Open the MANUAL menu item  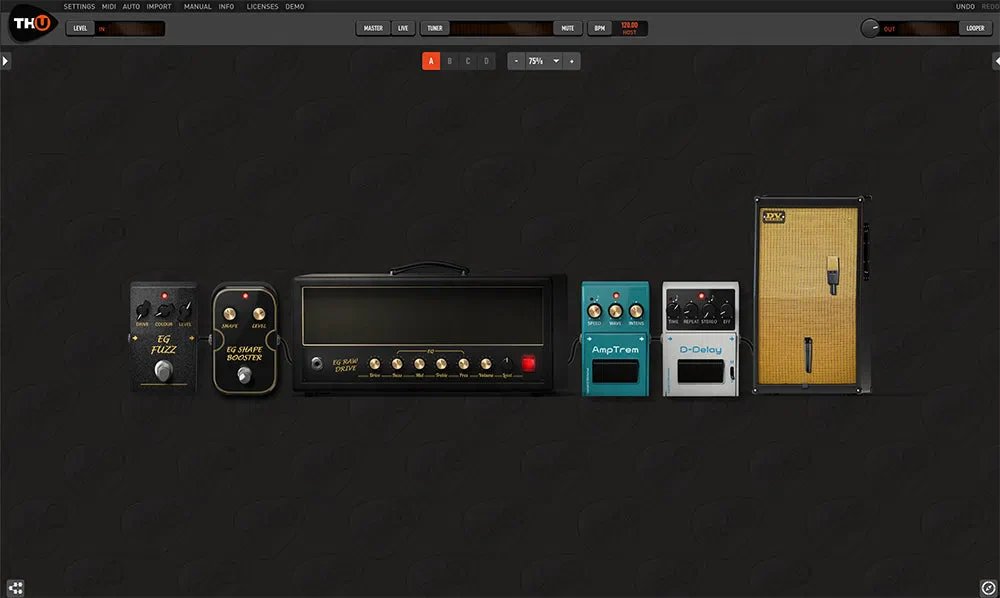tap(198, 6)
